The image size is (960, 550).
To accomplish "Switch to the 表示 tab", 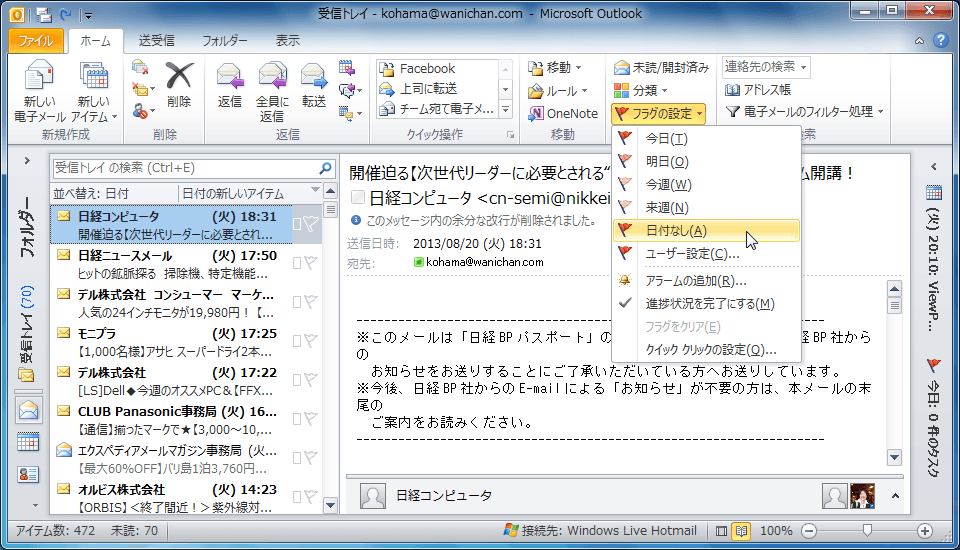I will tap(288, 41).
